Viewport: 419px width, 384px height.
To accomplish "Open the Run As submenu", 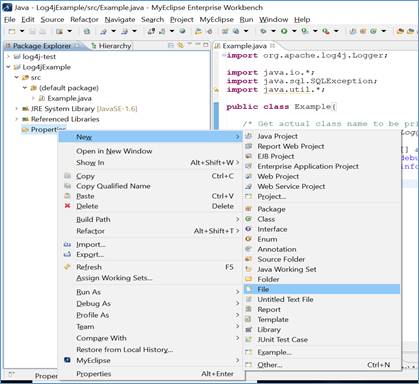I will (x=152, y=292).
